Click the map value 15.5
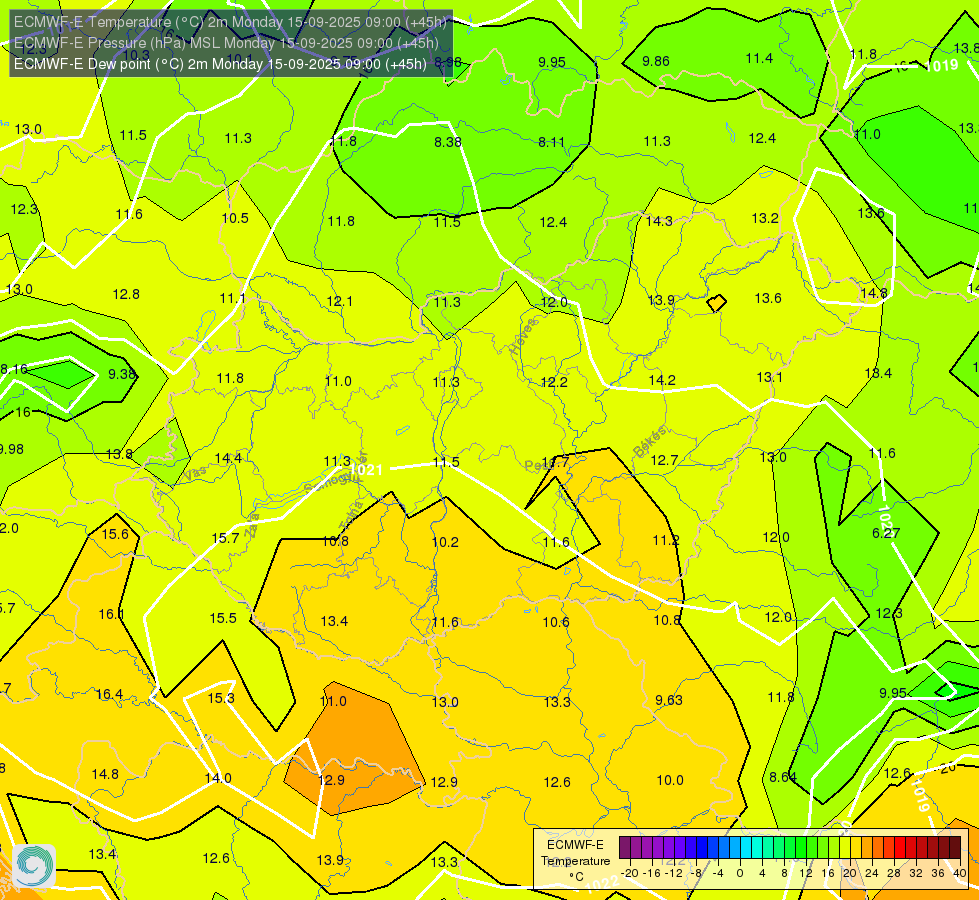Viewport: 979px width, 900px height. tap(223, 618)
